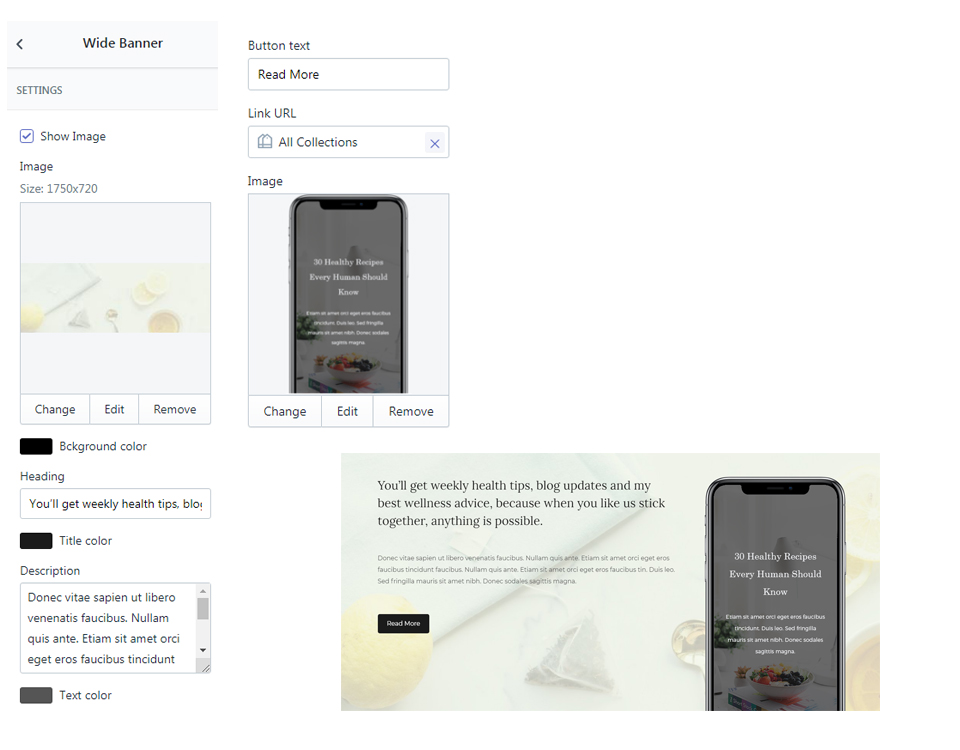Remove the phone mockup image

pyautogui.click(x=411, y=411)
